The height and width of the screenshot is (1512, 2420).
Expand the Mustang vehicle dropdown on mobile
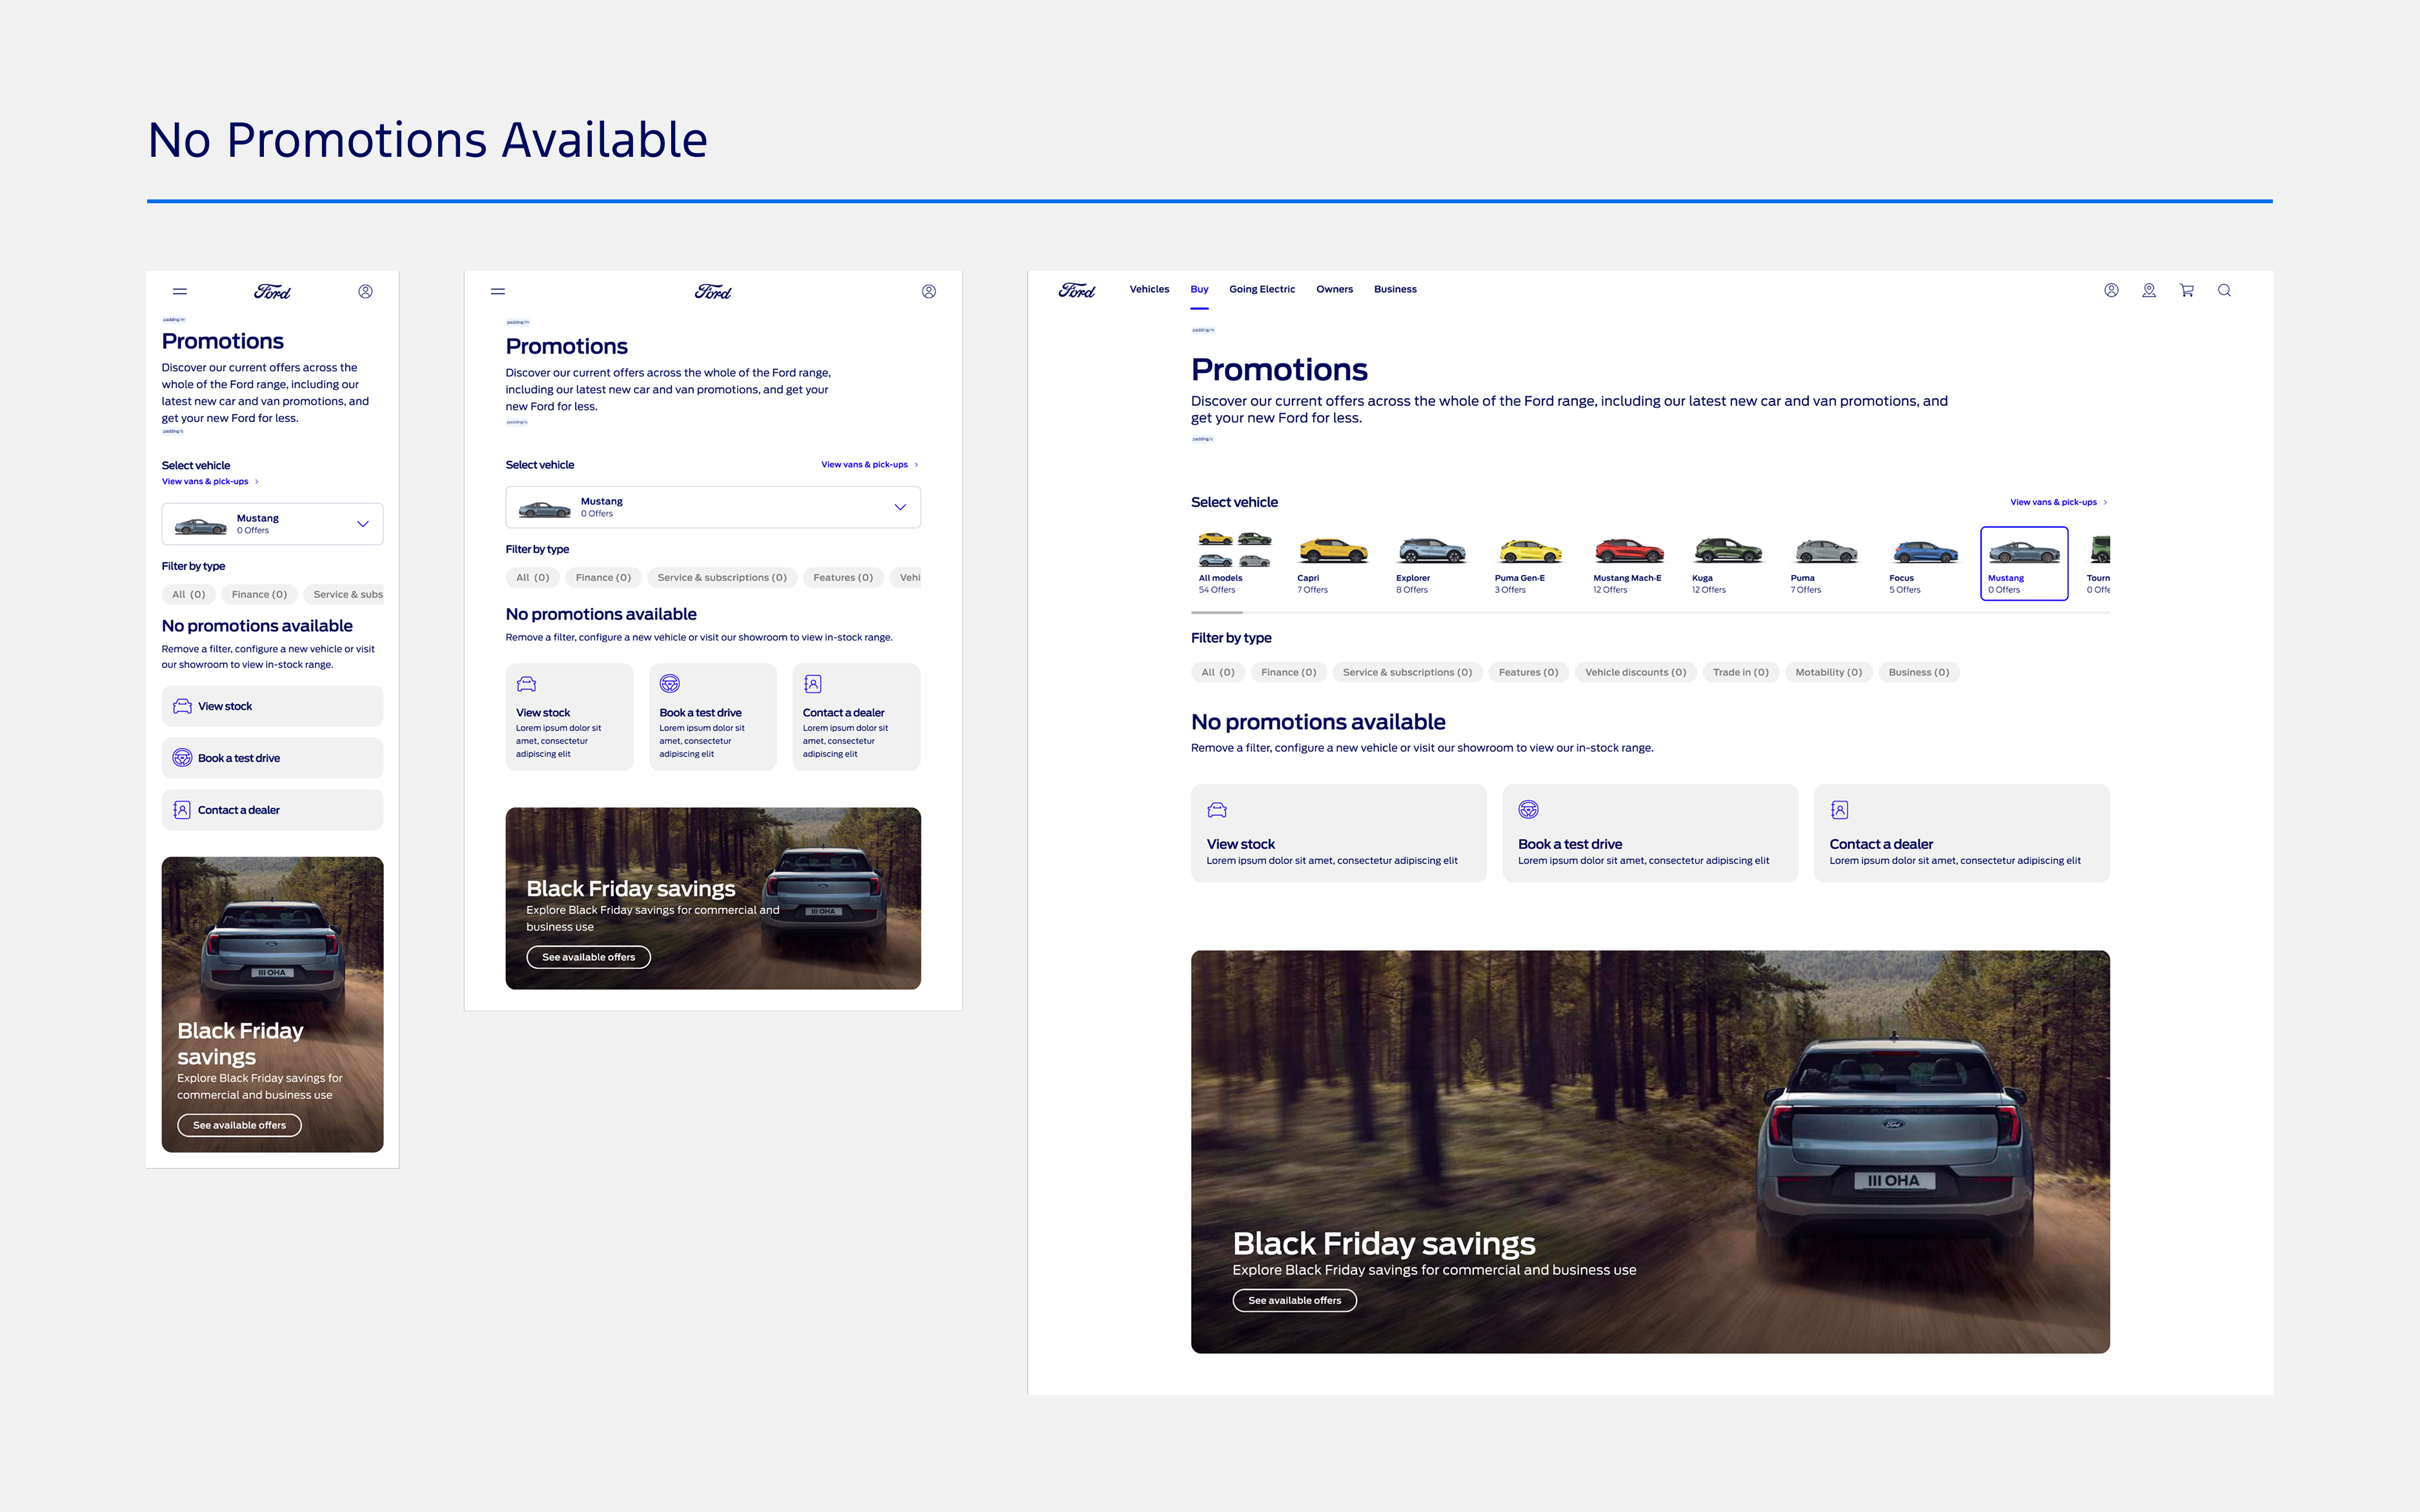362,524
